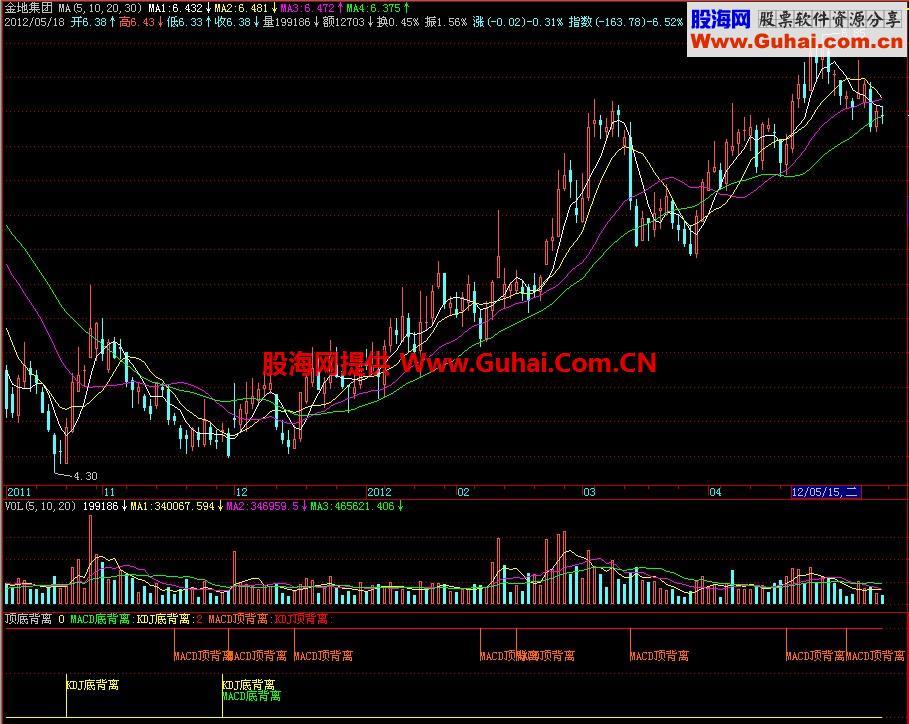Open the VOL(5,10,20) indicator settings
The width and height of the screenshot is (909, 724).
click(40, 507)
